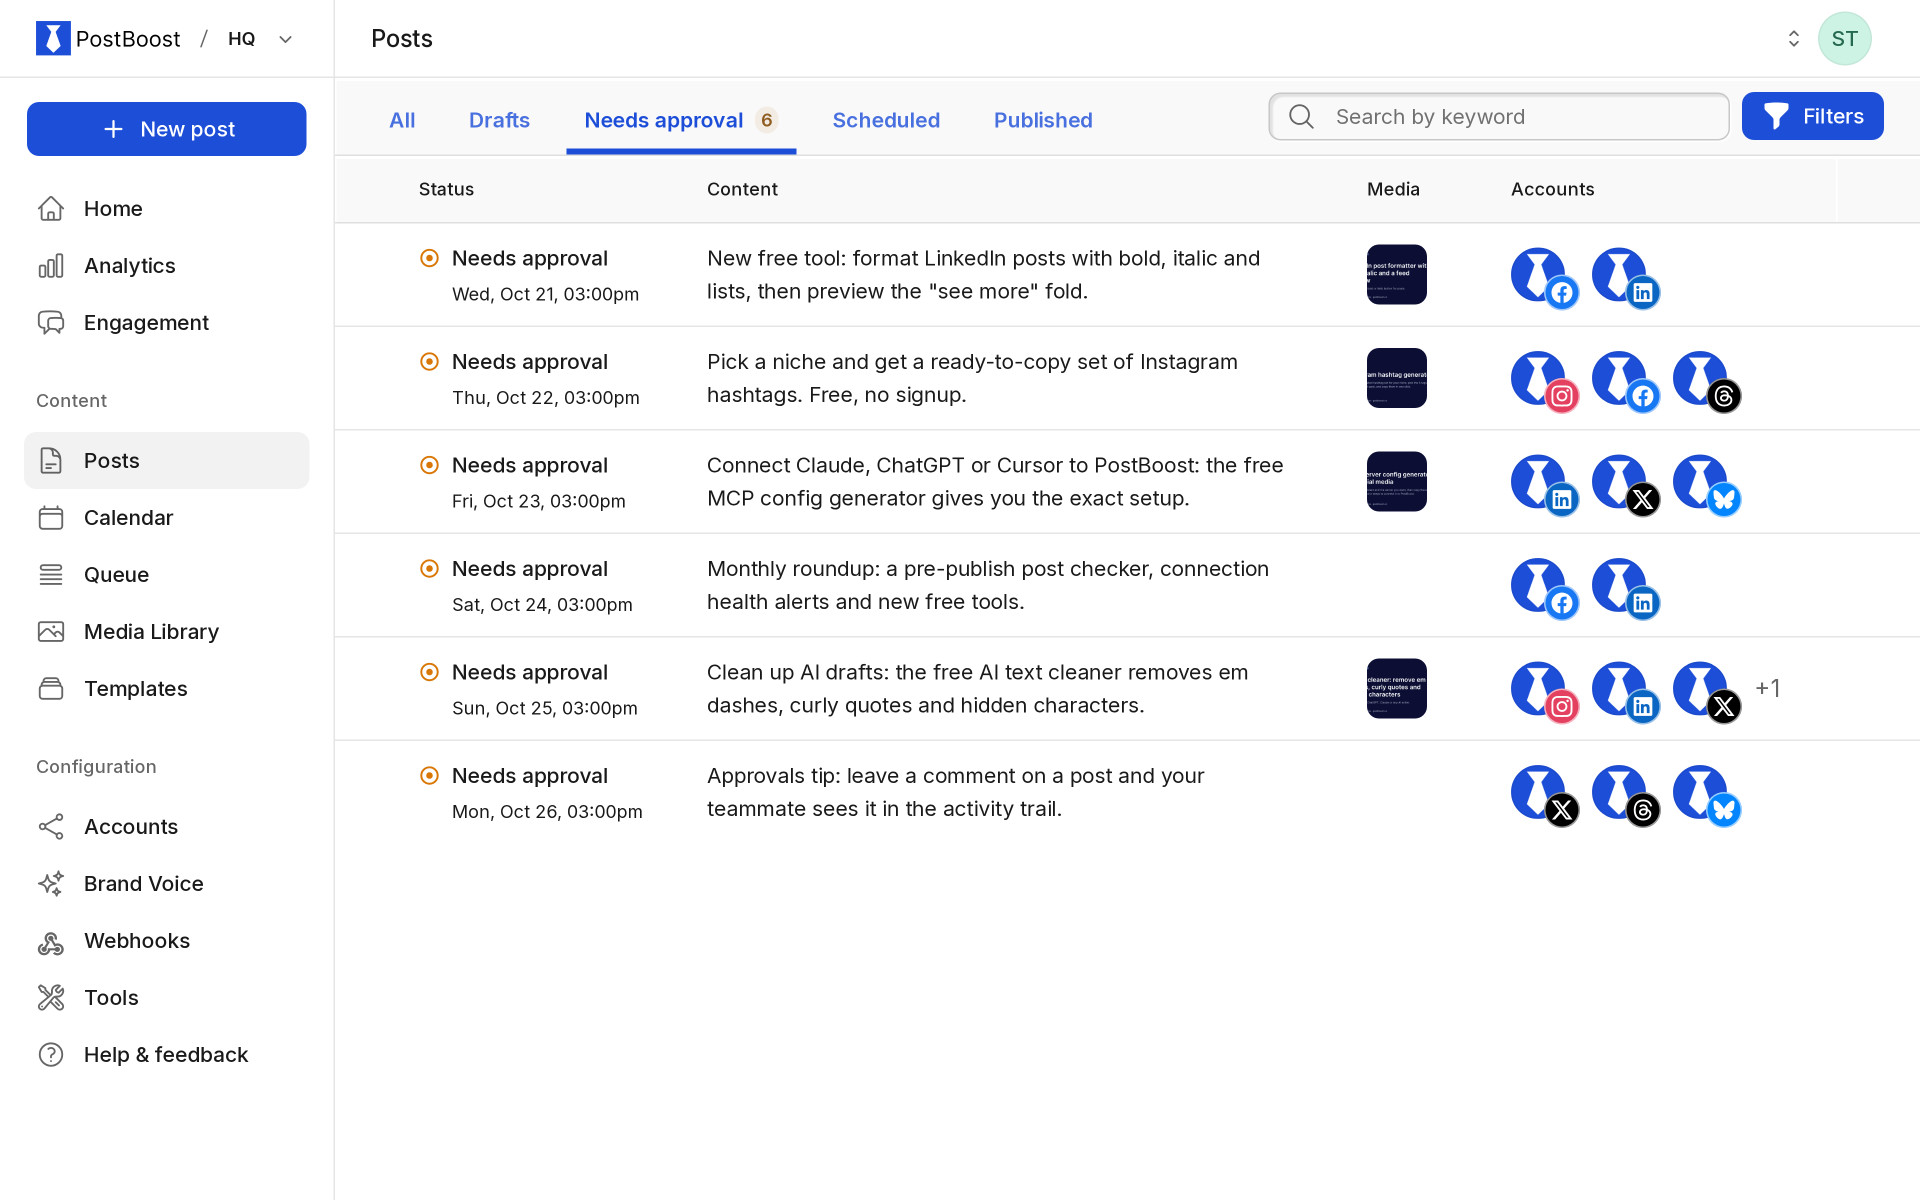The width and height of the screenshot is (1920, 1200).
Task: Open the Templates icon
Action: pyautogui.click(x=51, y=688)
